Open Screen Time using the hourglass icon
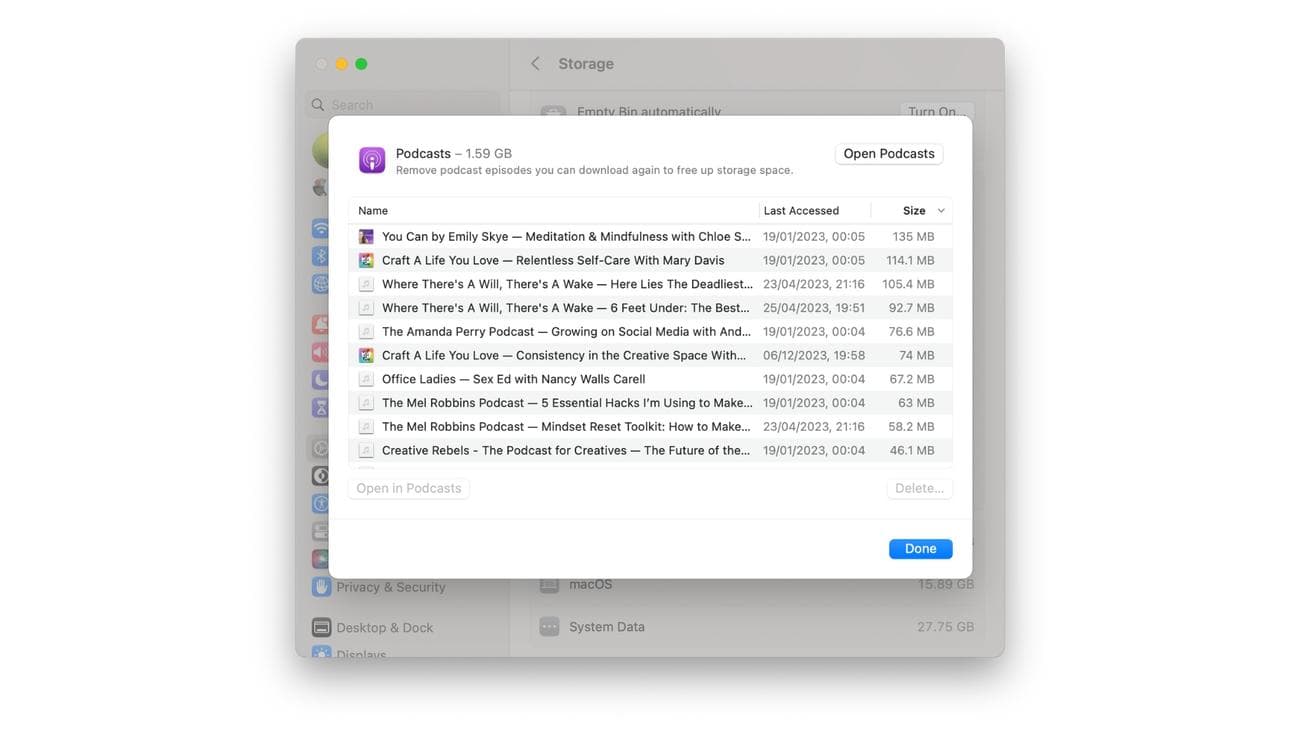This screenshot has width=1300, height=731. pos(319,404)
